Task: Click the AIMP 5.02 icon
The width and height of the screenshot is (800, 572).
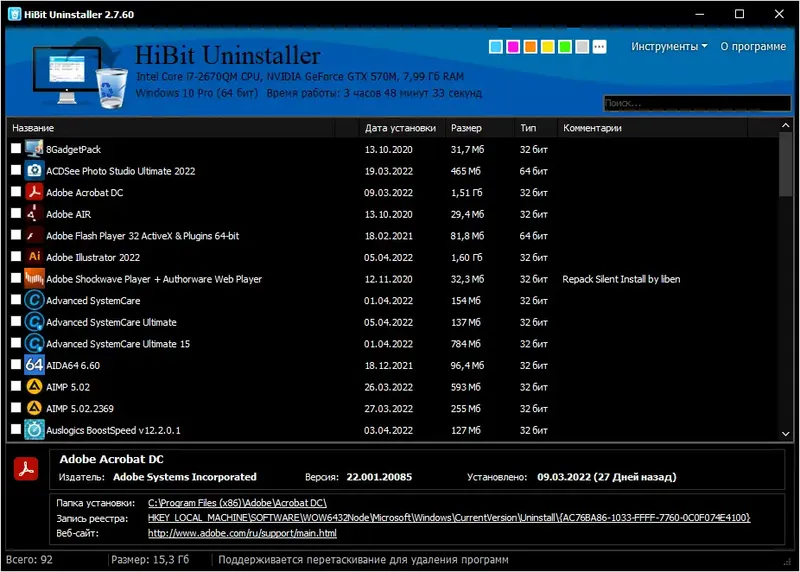Action: click(x=34, y=386)
